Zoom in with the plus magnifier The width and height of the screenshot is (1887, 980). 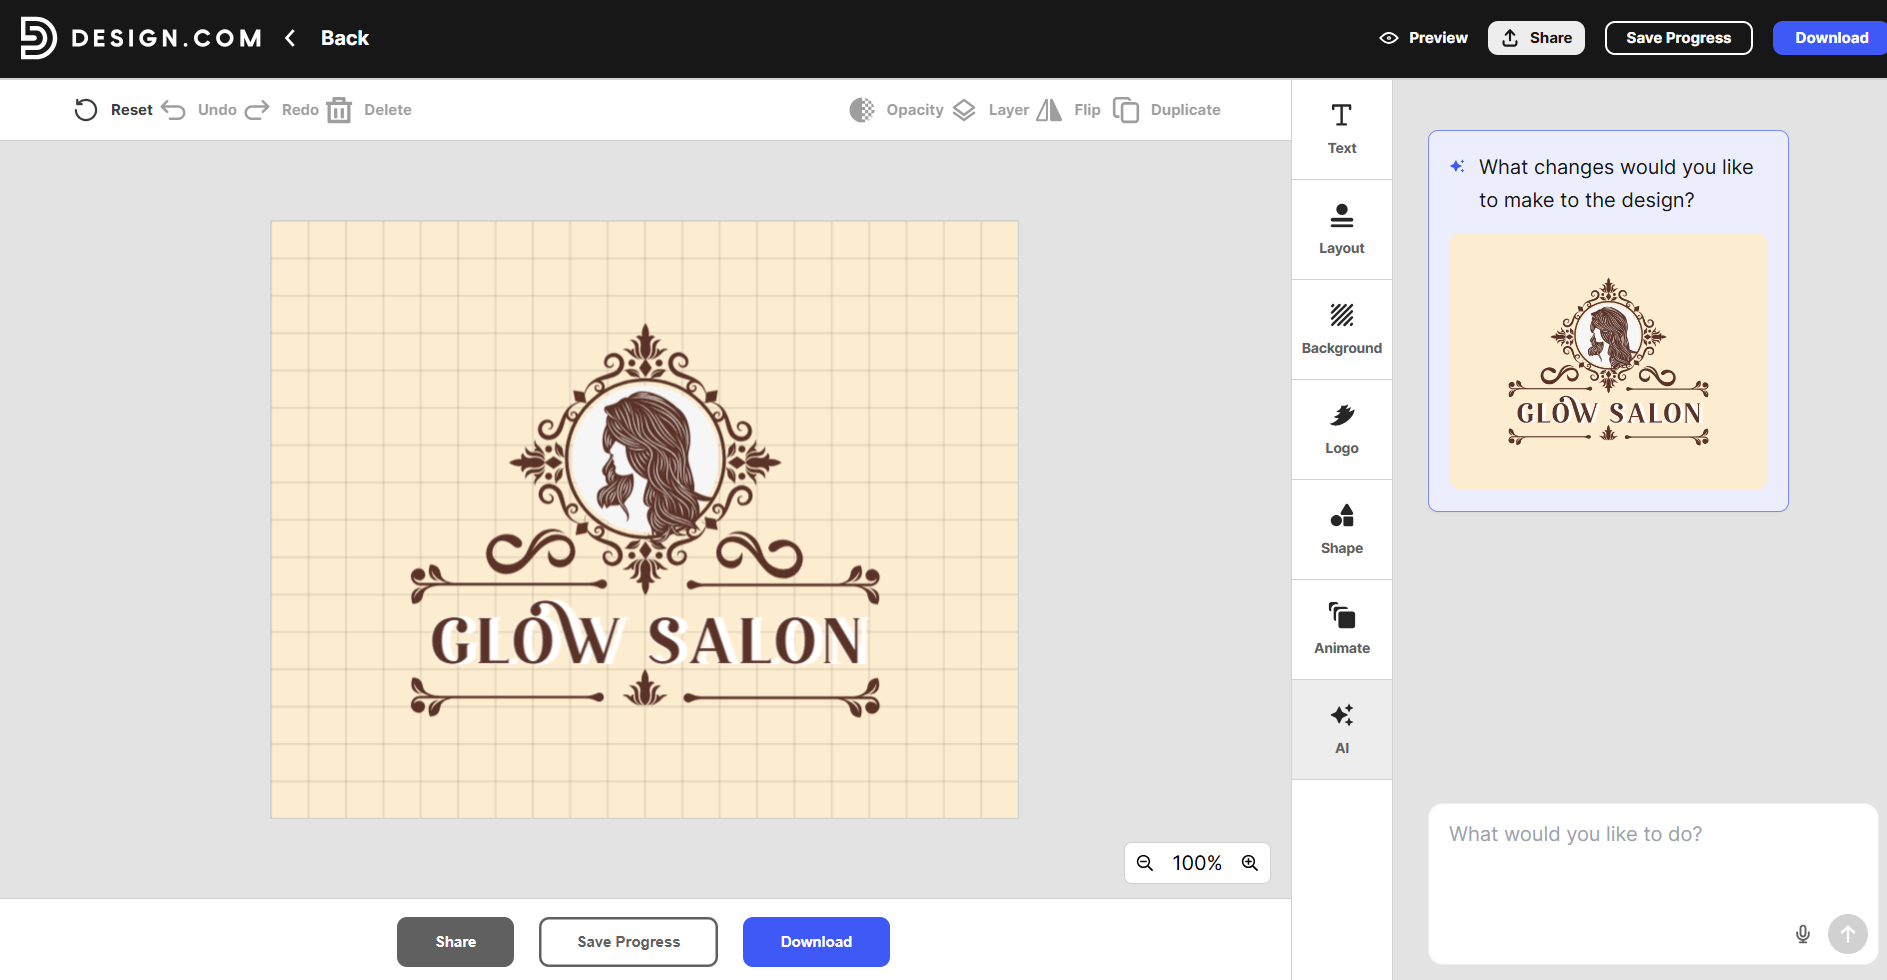1250,863
